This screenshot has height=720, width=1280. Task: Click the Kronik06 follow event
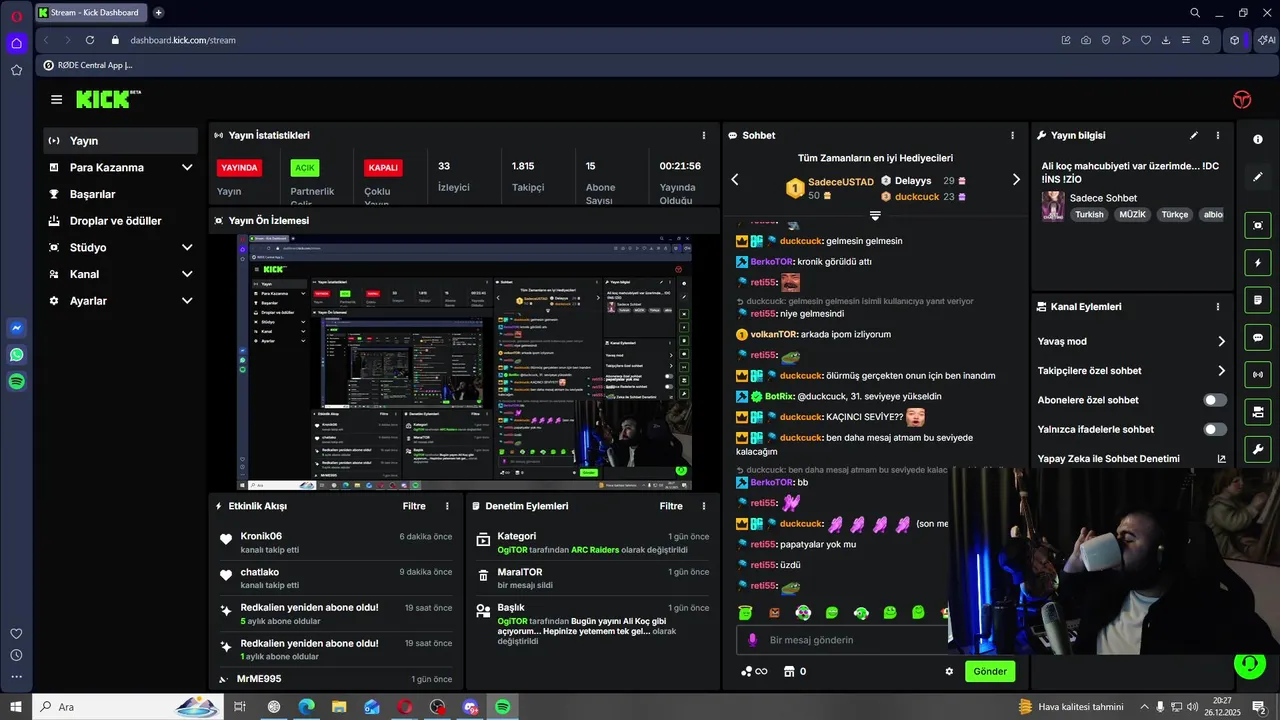pyautogui.click(x=335, y=543)
